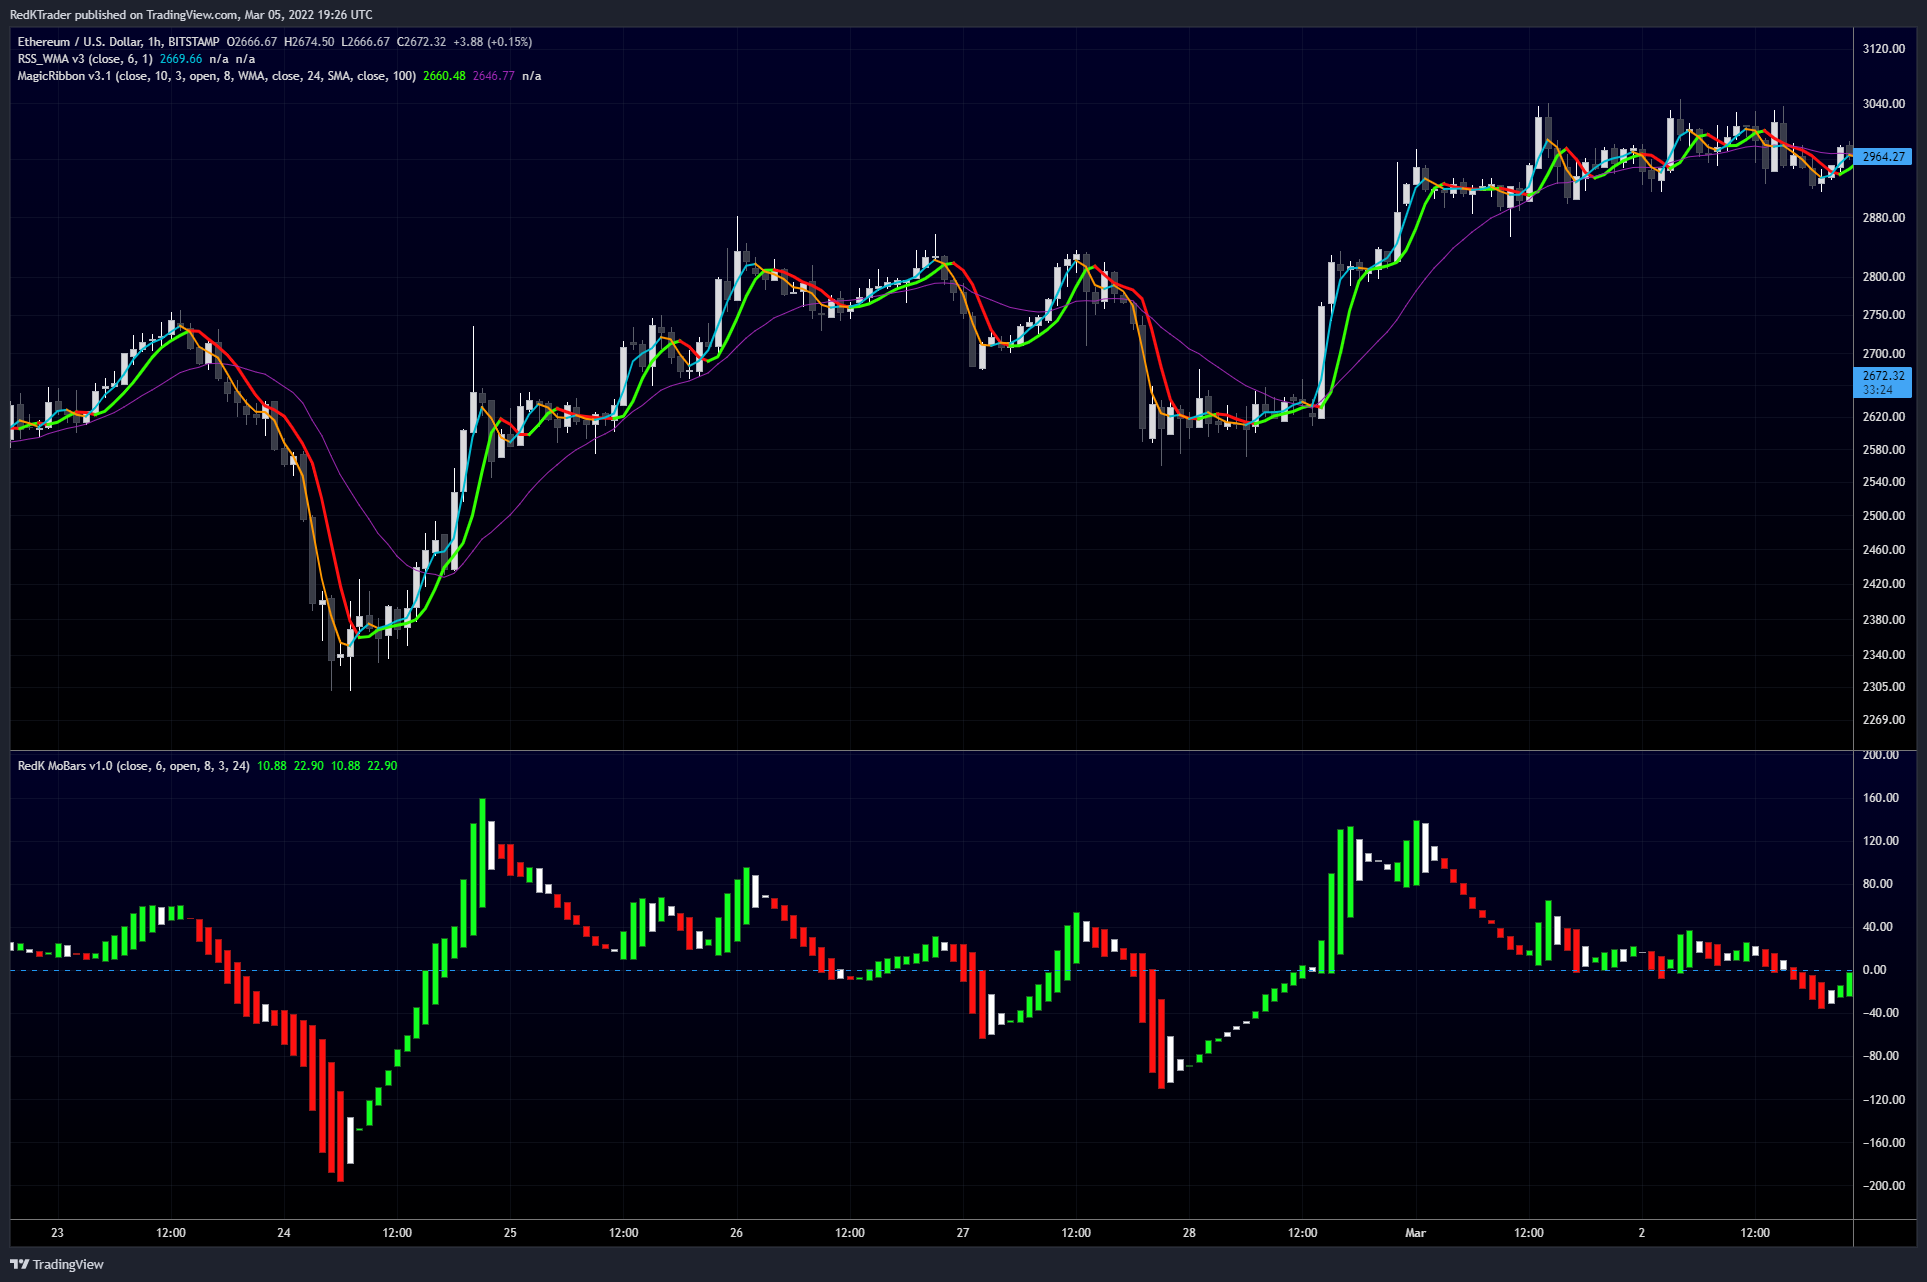
Task: Click the date label 26 on time axis
Action: [x=736, y=1233]
